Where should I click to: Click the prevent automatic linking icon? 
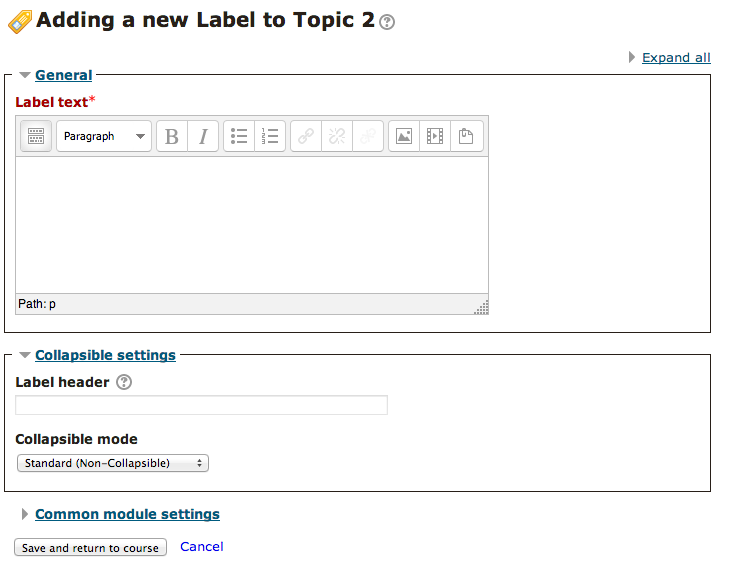(367, 136)
